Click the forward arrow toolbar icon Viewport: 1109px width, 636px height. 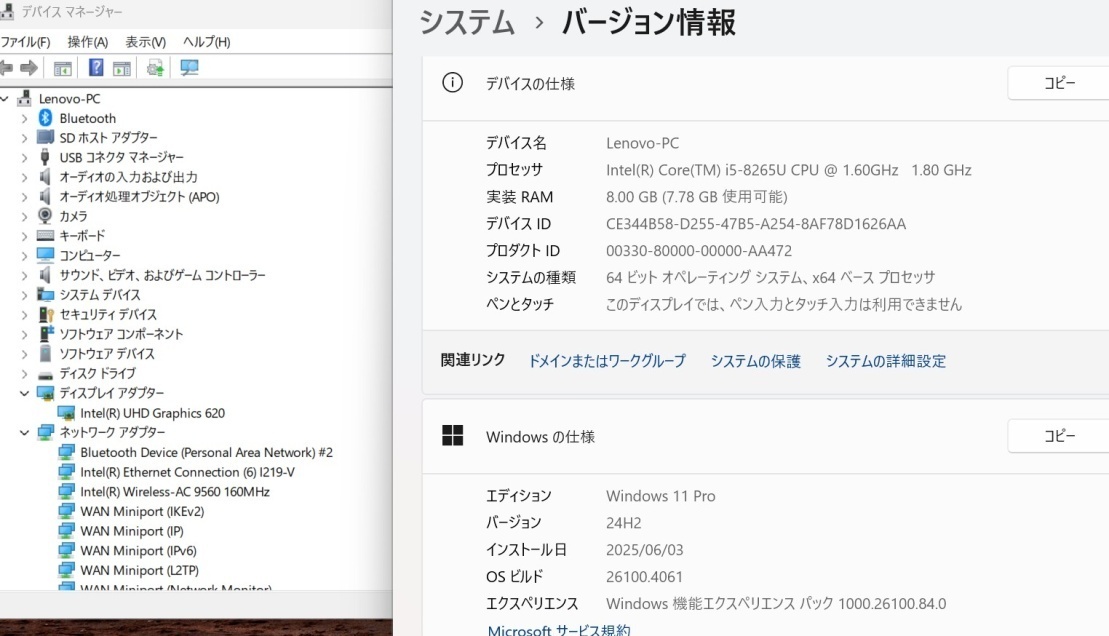tap(29, 68)
